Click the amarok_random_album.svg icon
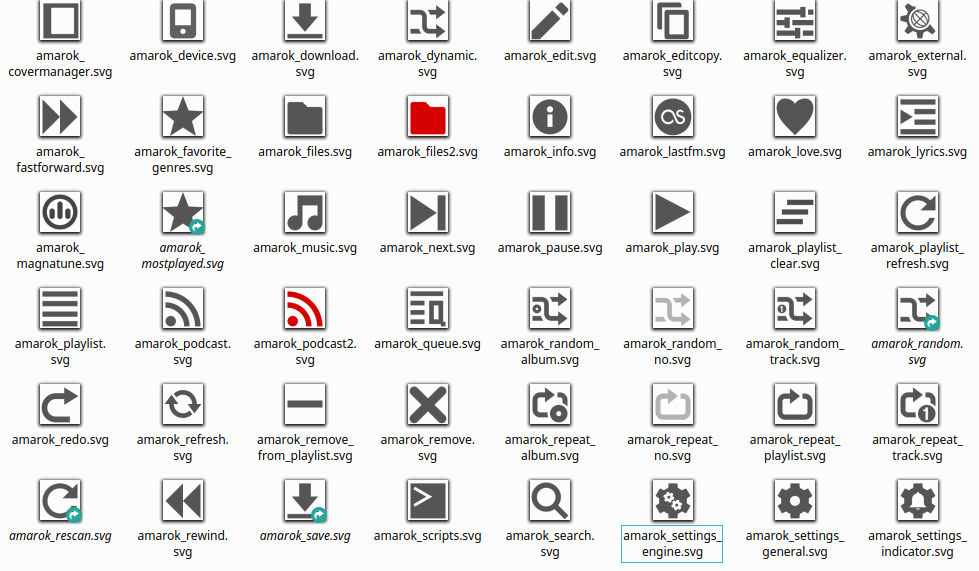979x571 pixels. click(x=549, y=309)
